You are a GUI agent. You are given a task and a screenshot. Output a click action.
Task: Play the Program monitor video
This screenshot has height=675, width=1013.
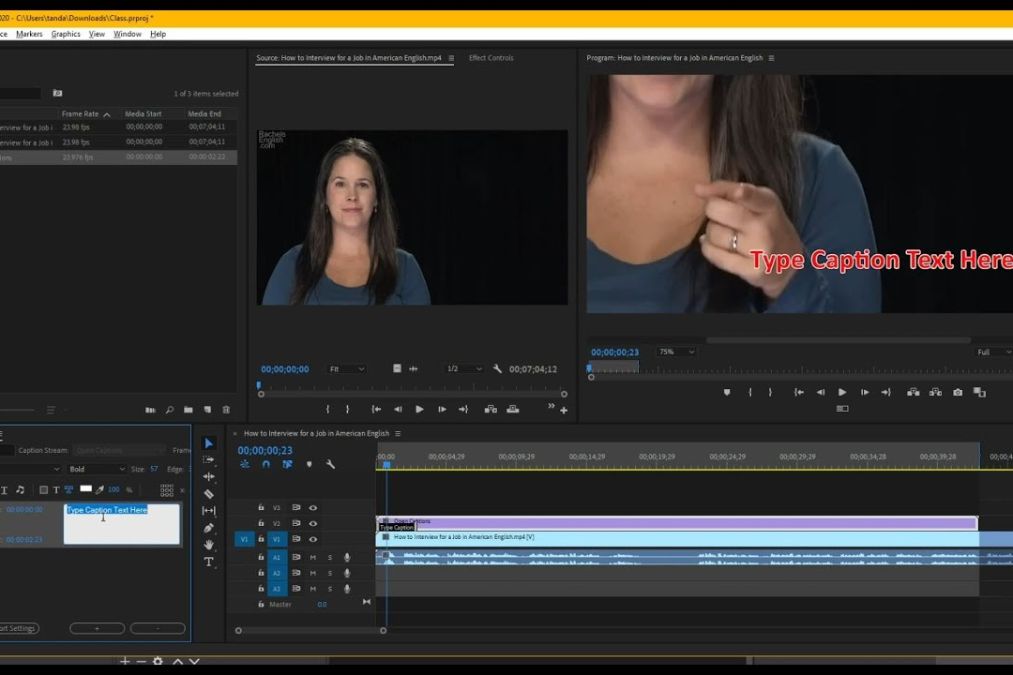(x=842, y=393)
